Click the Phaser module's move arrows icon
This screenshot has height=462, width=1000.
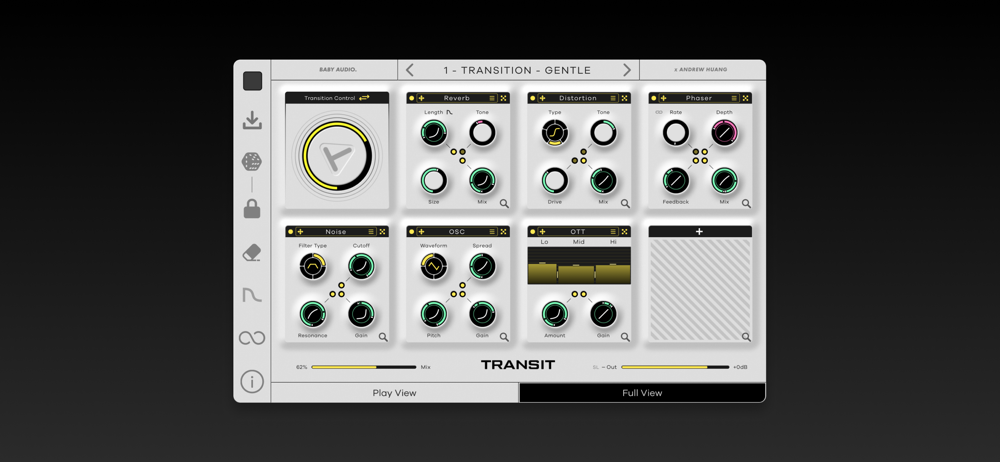pos(663,98)
